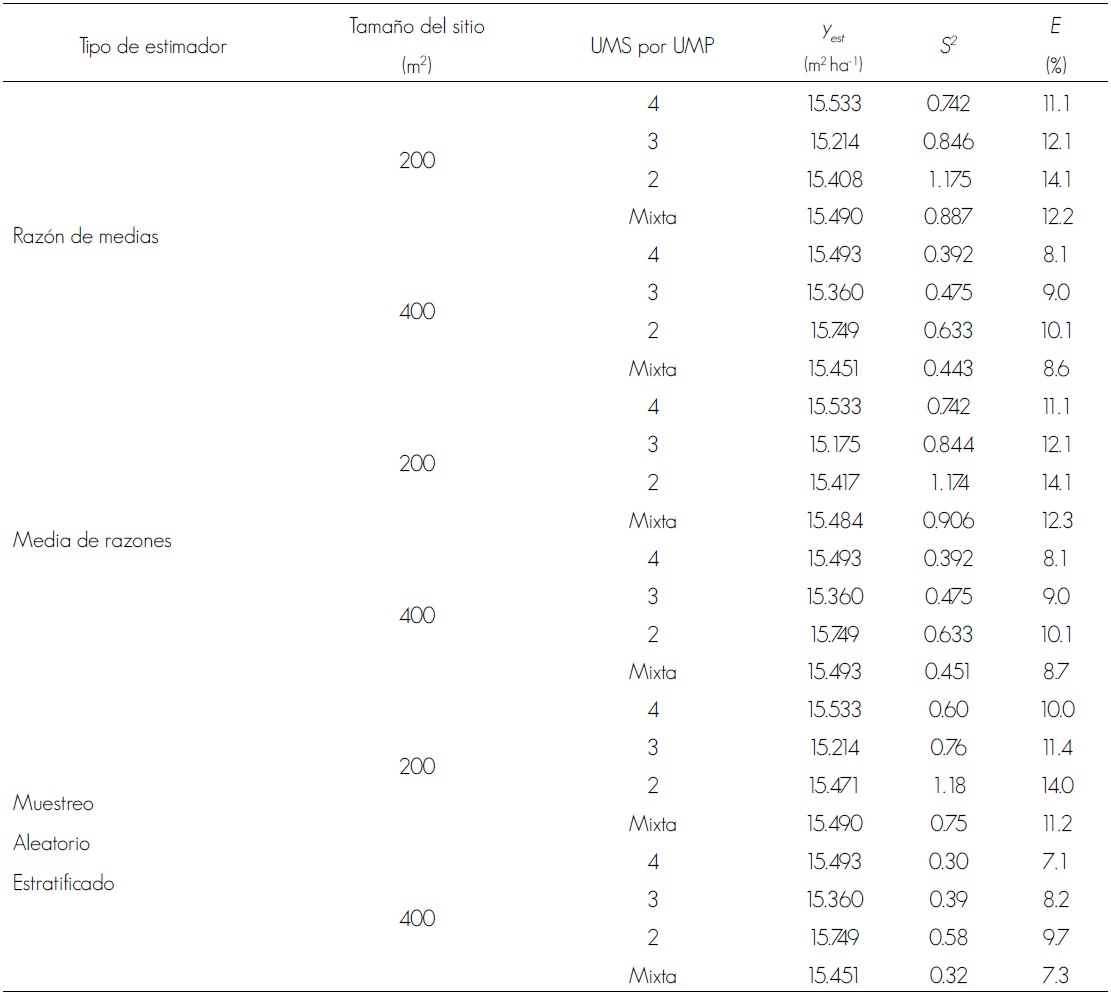The image size is (1111, 998).
Task: Select the 0.443 variance cell
Action: click(947, 369)
